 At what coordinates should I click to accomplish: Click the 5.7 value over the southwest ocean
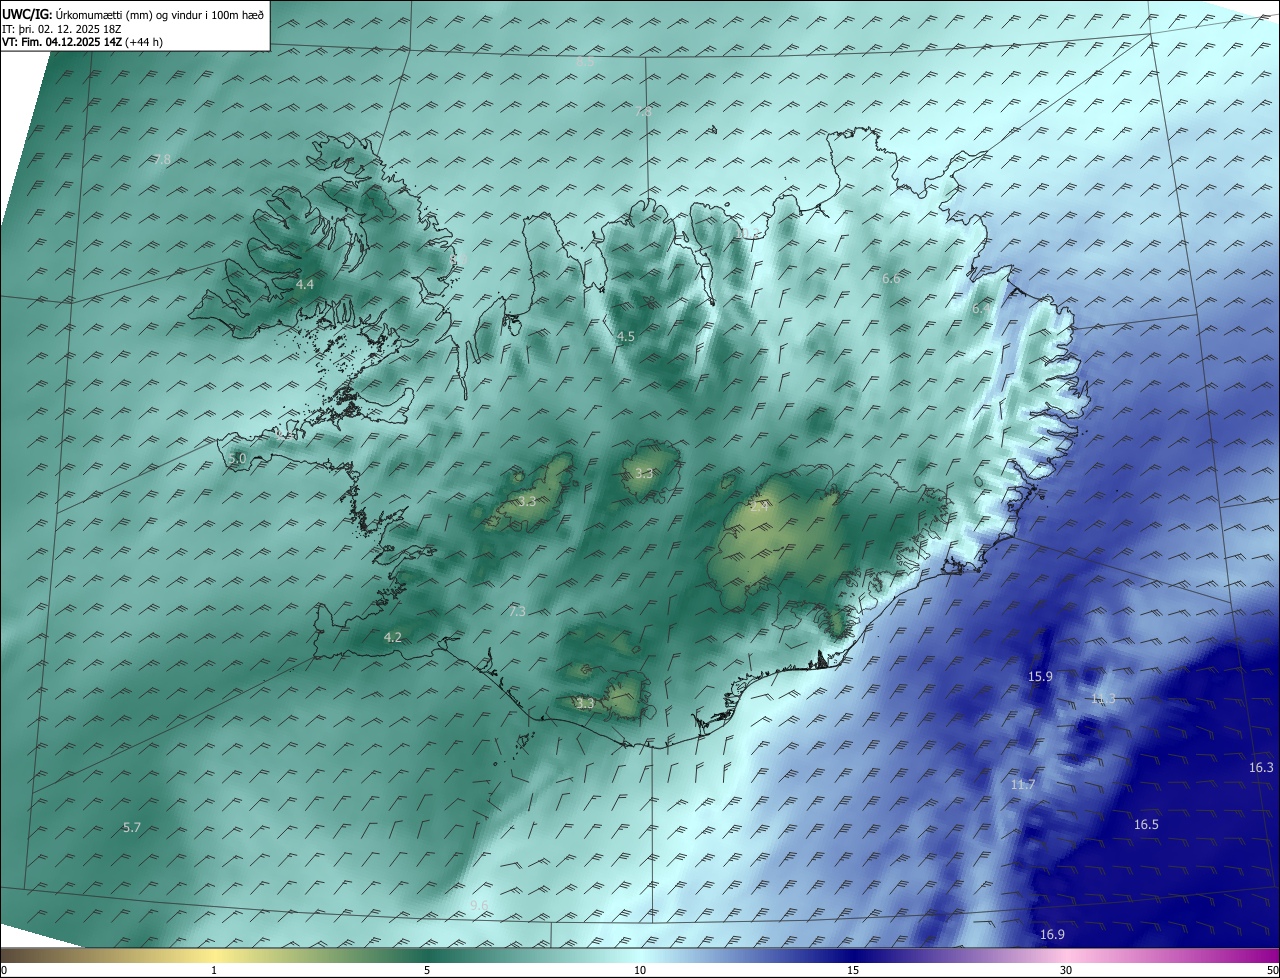pos(132,828)
